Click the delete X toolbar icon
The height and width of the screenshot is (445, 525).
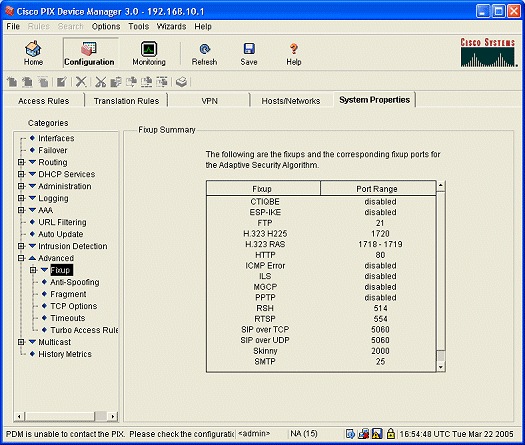click(x=81, y=81)
